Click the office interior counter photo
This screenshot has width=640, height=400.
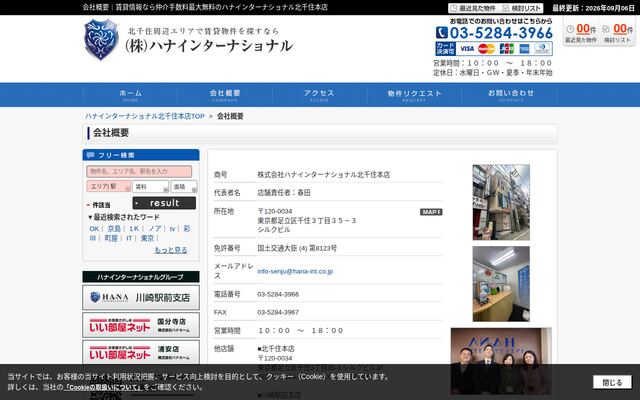[501, 284]
